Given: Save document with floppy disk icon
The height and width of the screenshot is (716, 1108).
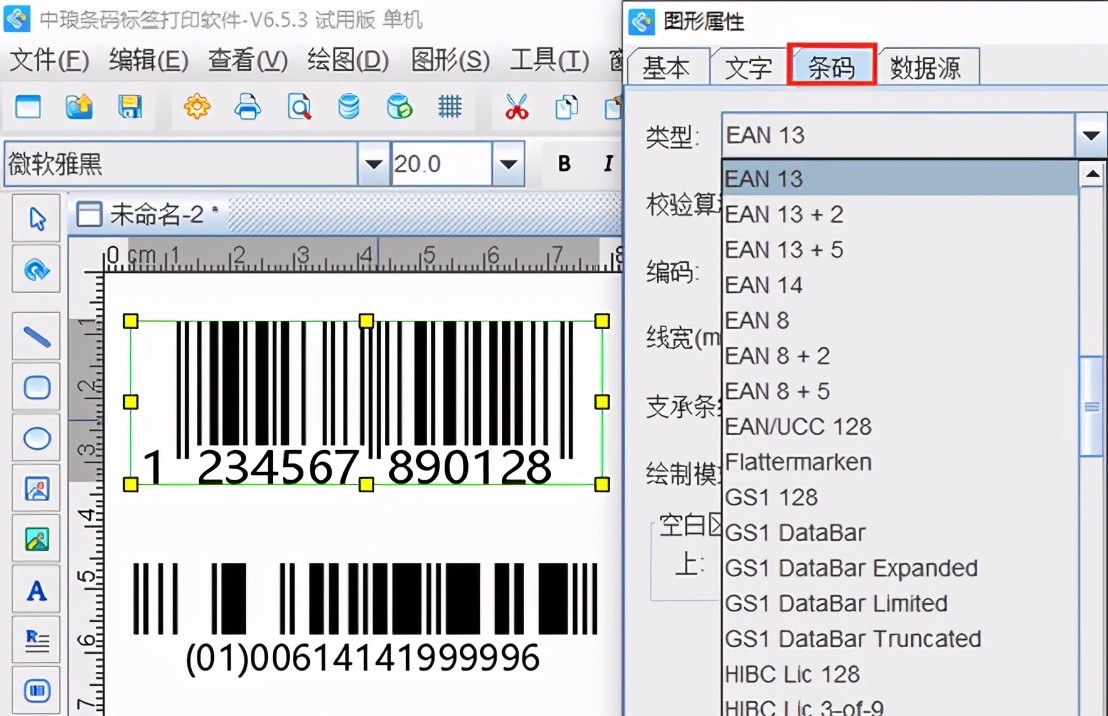Looking at the screenshot, I should (x=130, y=107).
